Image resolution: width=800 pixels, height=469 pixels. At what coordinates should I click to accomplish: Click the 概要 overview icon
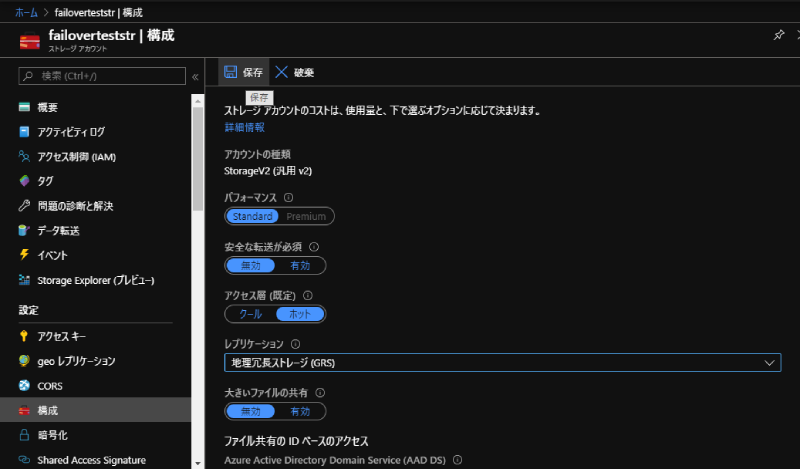click(x=24, y=107)
